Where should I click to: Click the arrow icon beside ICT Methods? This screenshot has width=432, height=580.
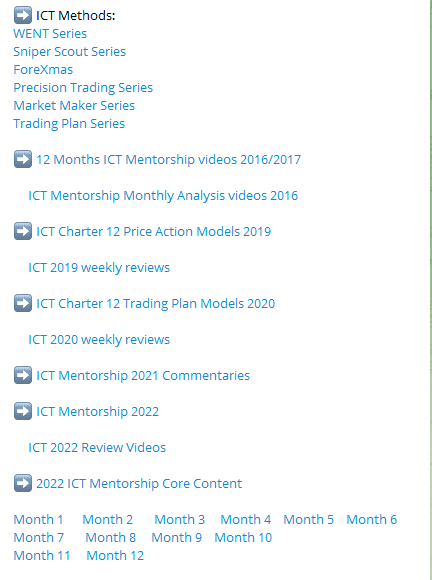tap(23, 16)
